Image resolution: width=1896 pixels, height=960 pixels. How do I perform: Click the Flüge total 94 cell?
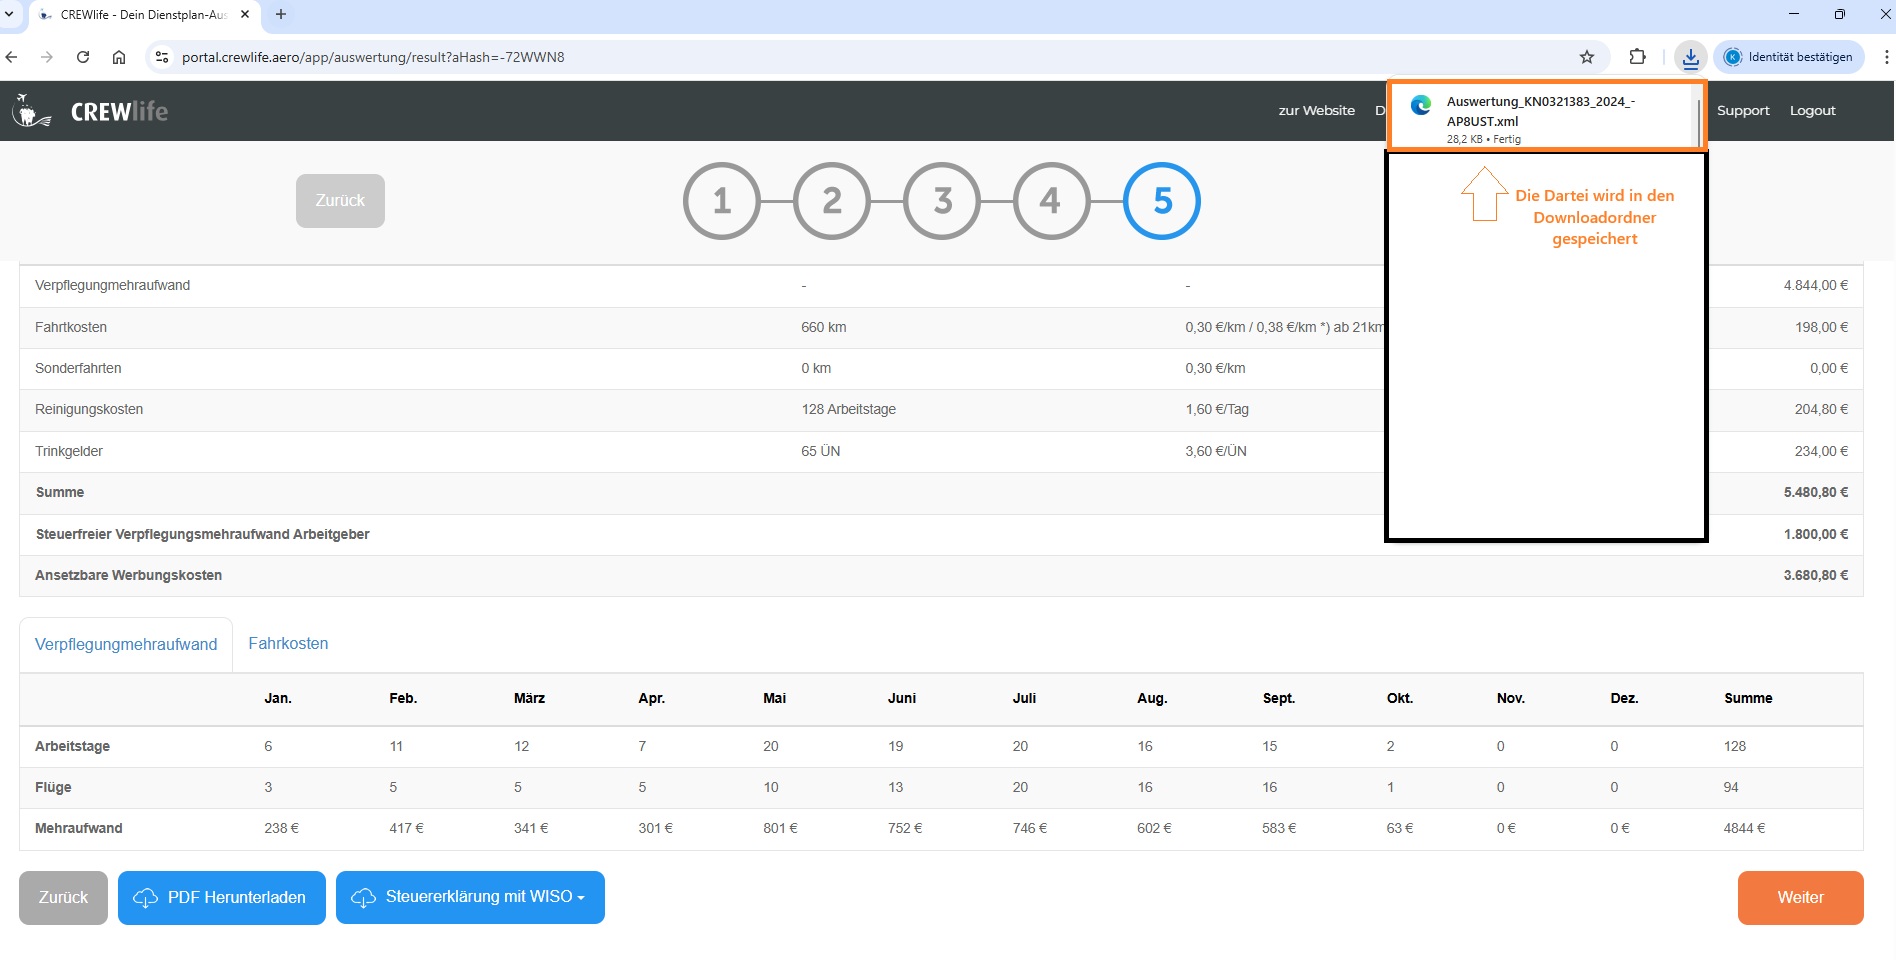tap(1731, 787)
